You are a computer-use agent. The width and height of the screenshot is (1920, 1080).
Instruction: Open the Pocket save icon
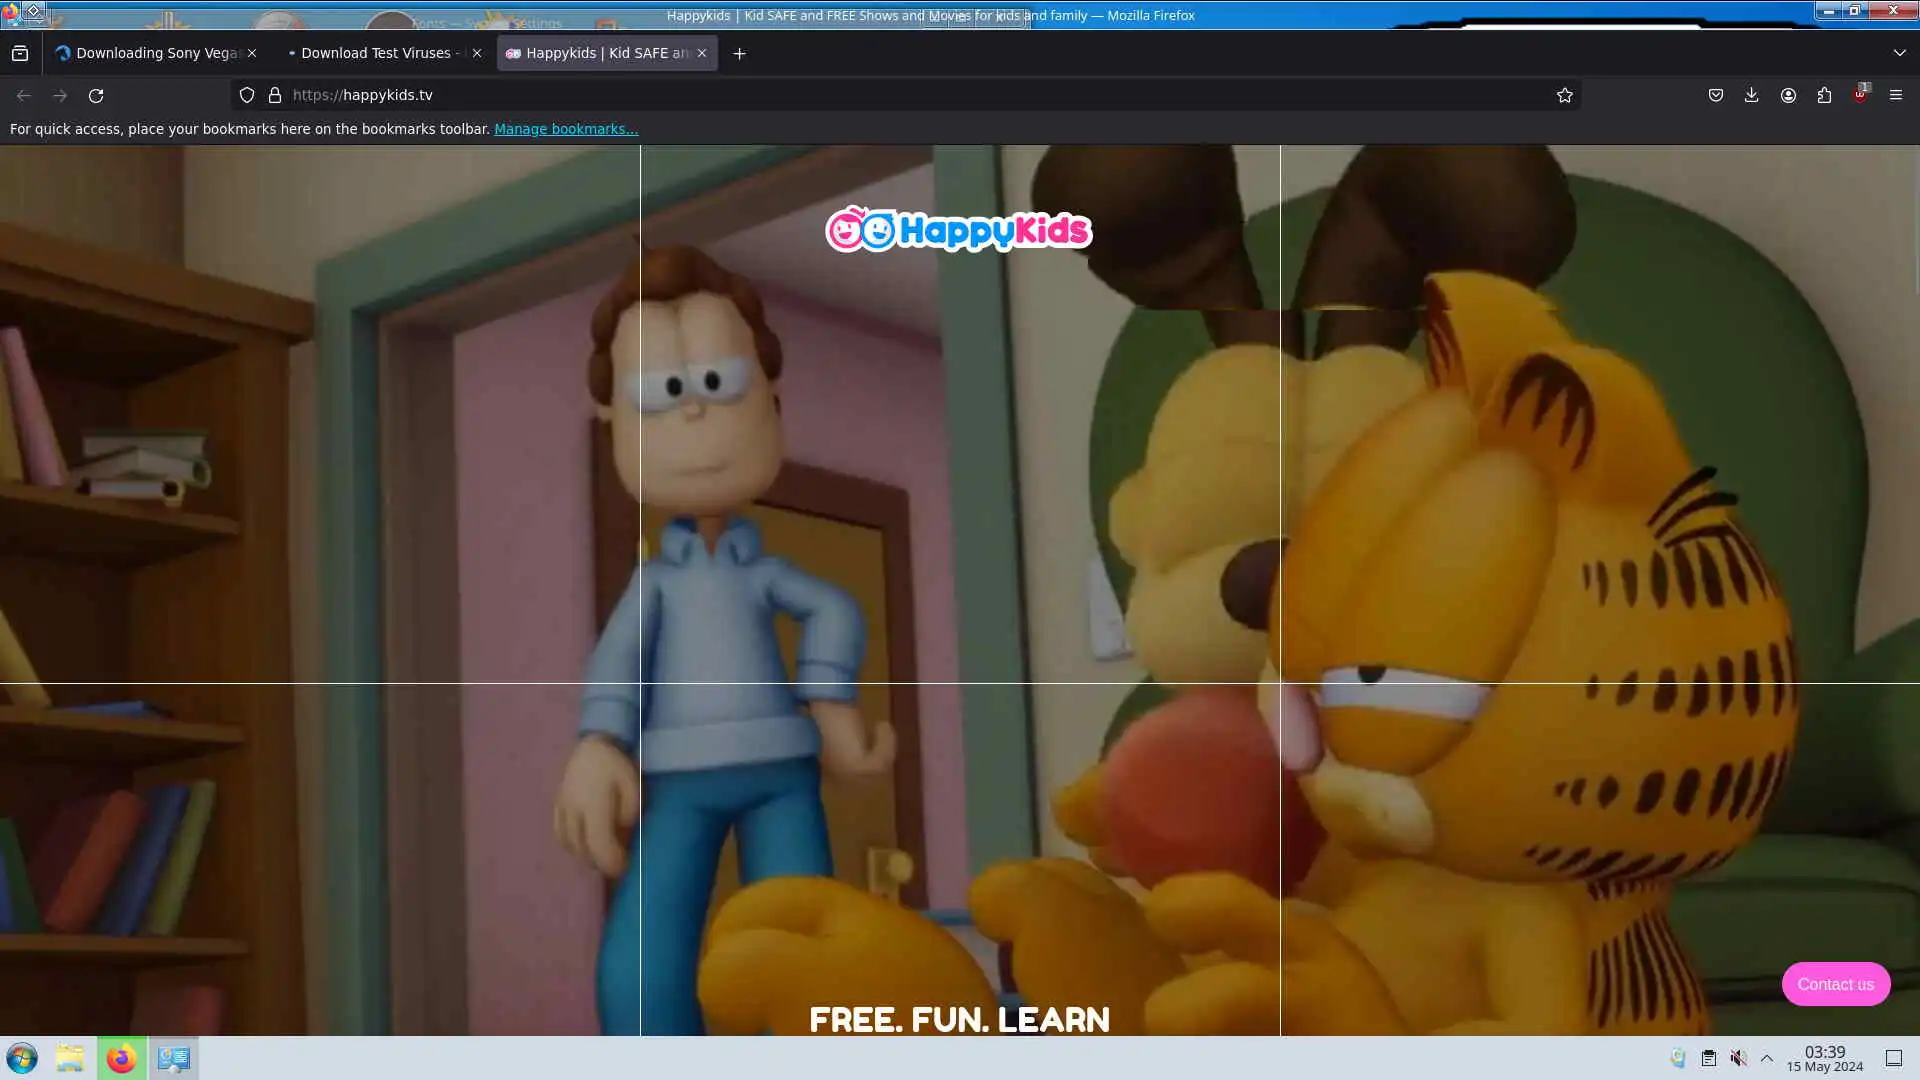click(1715, 95)
